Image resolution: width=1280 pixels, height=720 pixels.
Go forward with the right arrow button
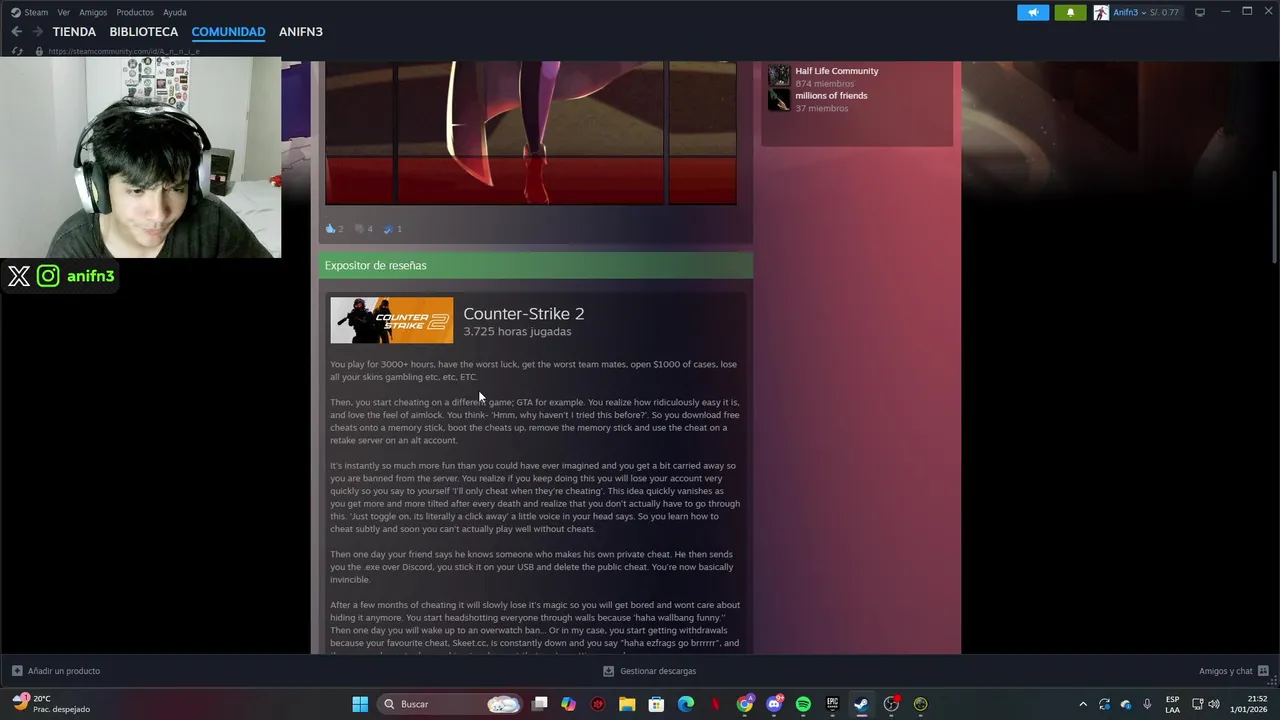click(38, 32)
